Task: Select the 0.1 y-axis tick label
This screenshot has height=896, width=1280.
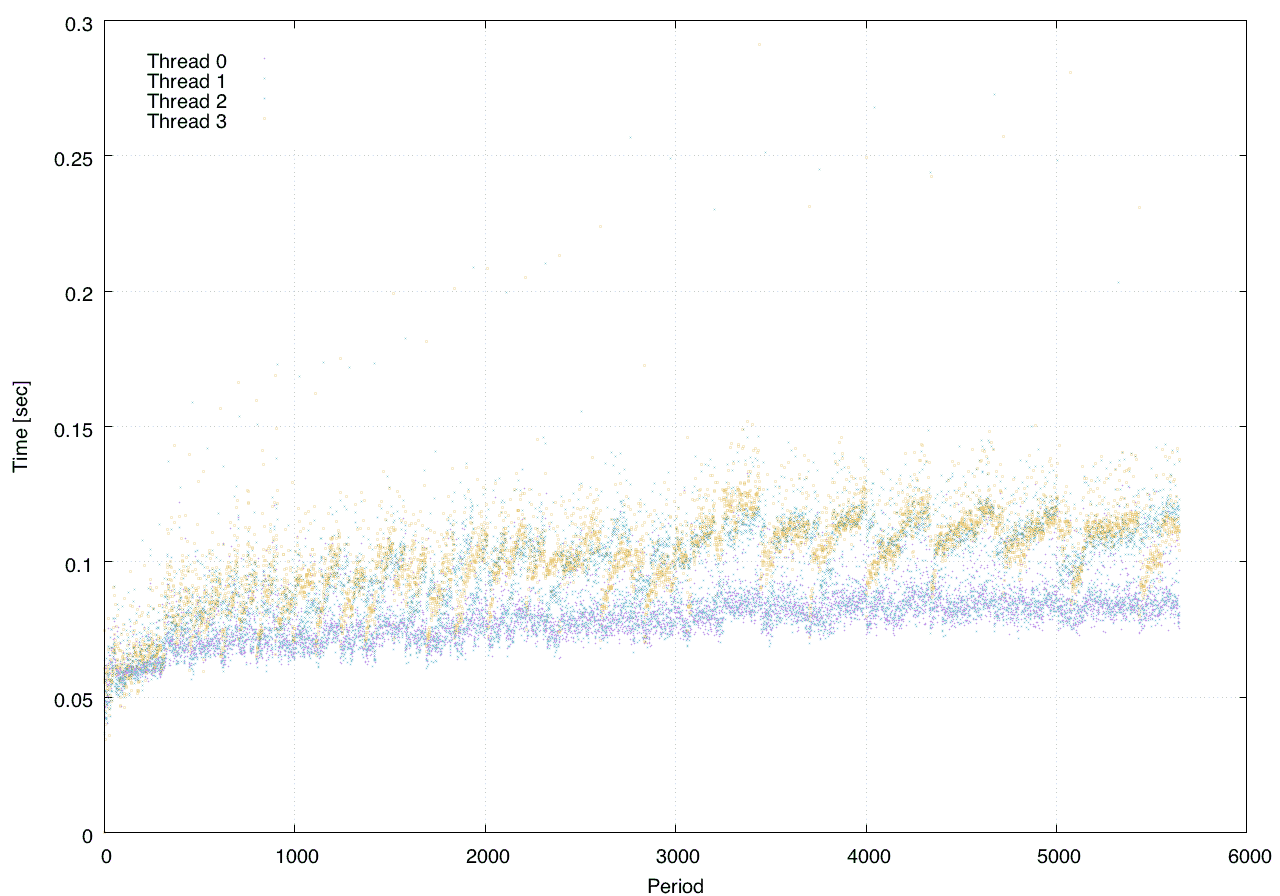Action: 77,562
